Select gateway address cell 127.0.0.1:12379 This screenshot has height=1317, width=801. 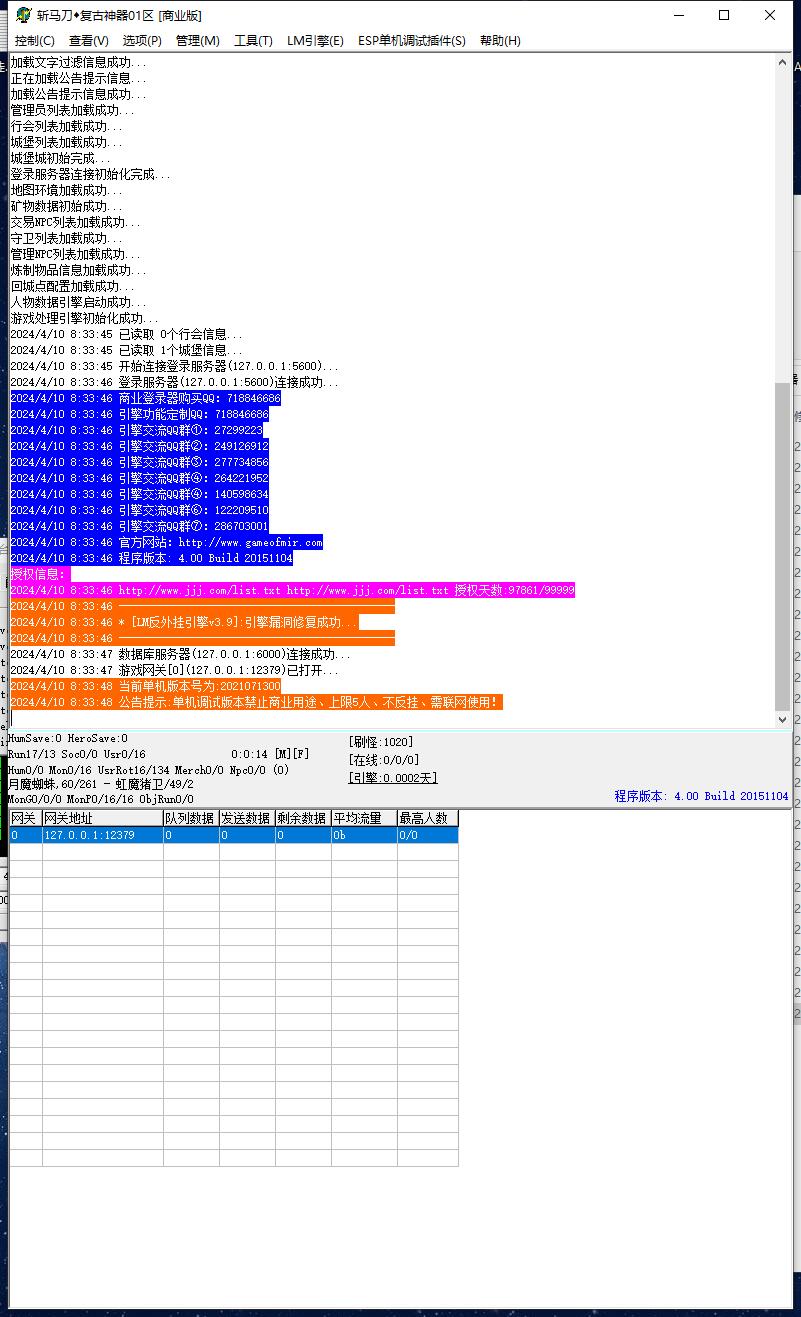coord(102,835)
